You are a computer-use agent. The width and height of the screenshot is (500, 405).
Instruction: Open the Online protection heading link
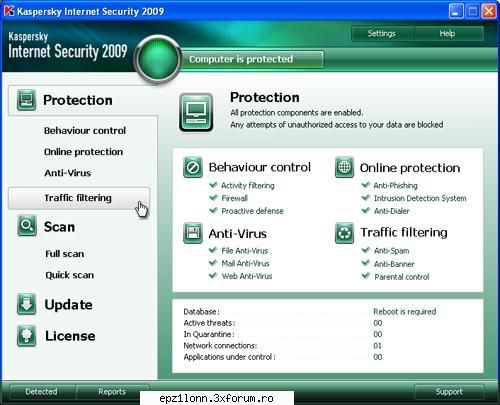pos(410,168)
